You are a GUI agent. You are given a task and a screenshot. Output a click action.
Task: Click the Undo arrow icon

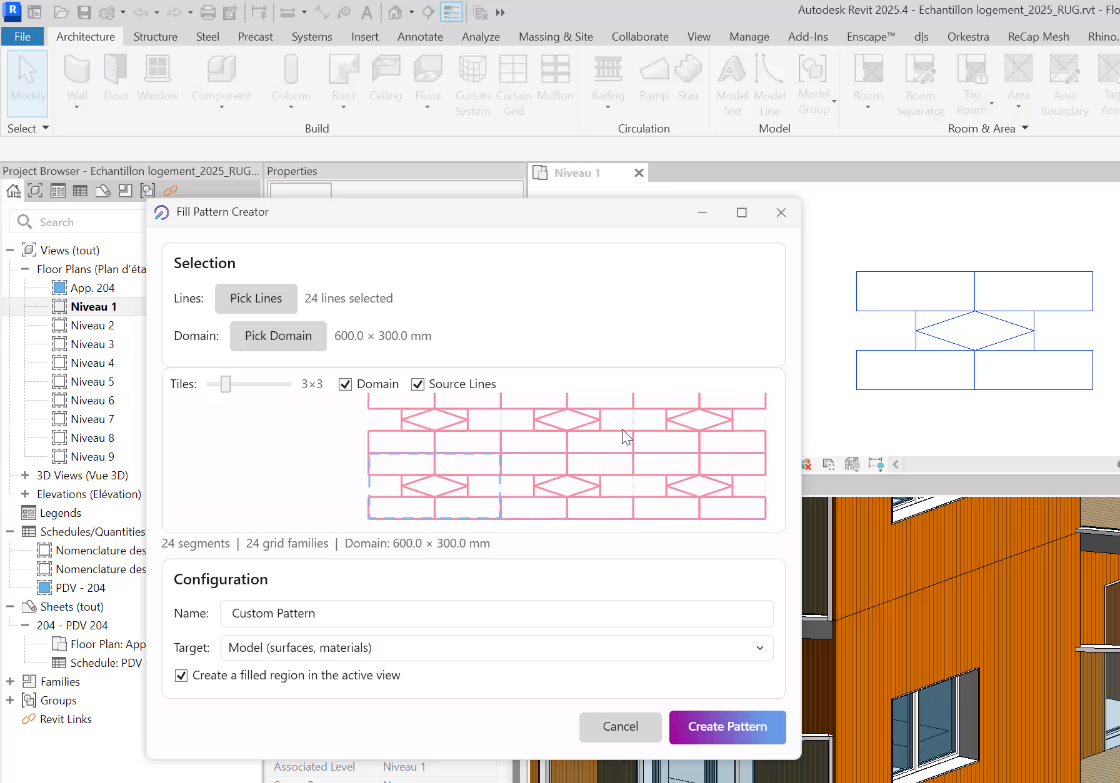coord(141,12)
